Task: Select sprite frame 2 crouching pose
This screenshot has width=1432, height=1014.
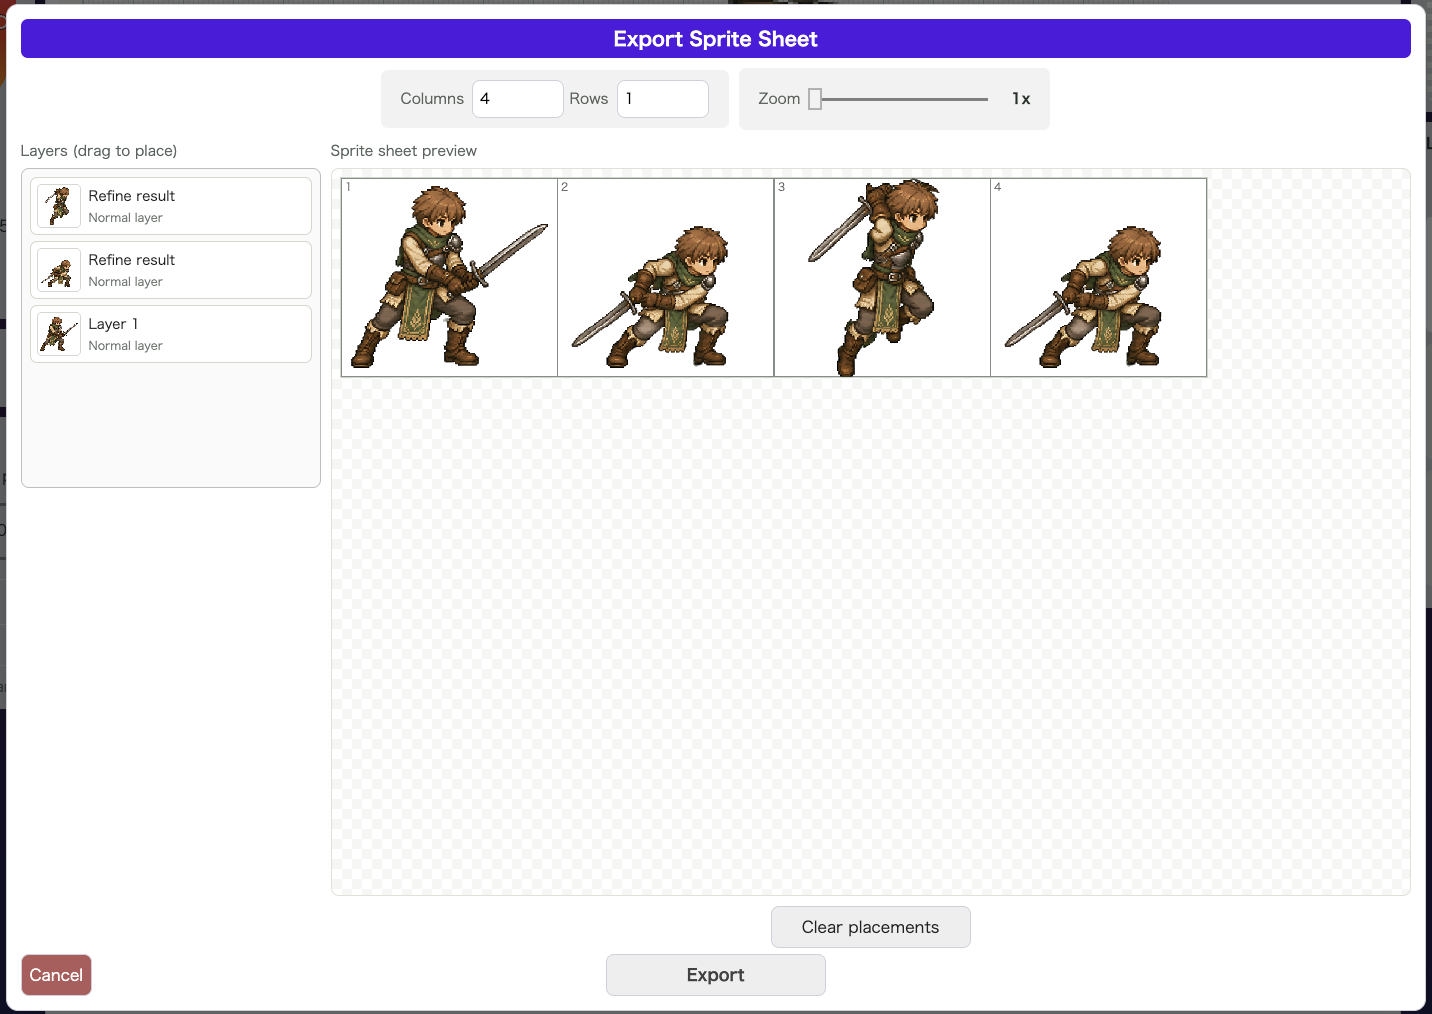Action: click(665, 277)
